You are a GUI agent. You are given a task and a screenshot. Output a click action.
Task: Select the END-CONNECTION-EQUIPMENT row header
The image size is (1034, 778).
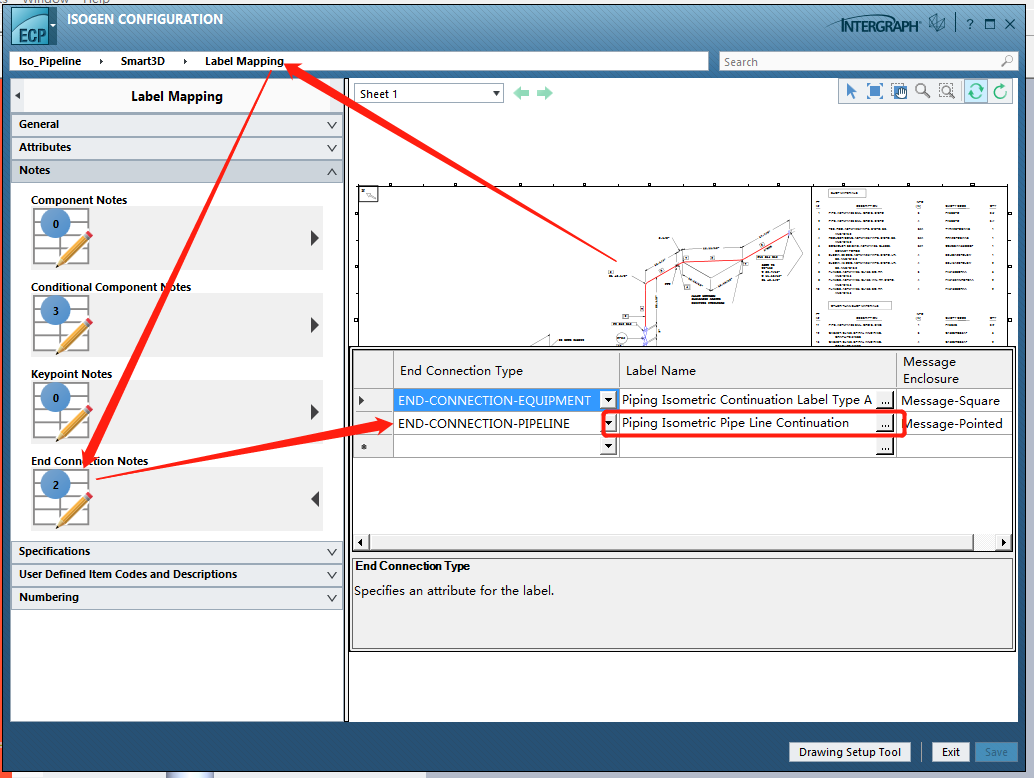point(373,400)
